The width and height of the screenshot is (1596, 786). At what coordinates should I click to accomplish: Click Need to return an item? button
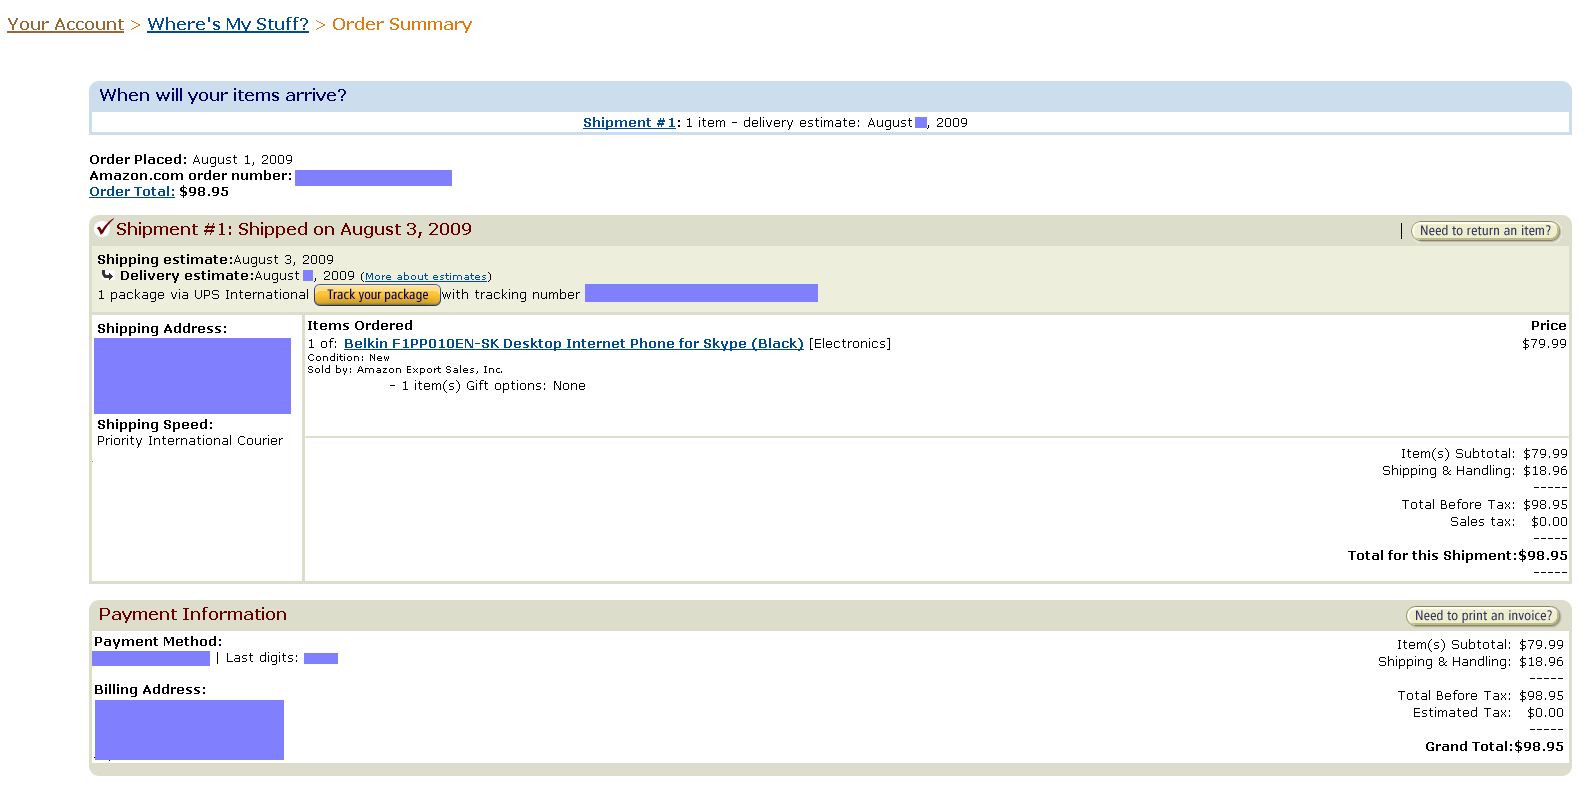(1485, 231)
